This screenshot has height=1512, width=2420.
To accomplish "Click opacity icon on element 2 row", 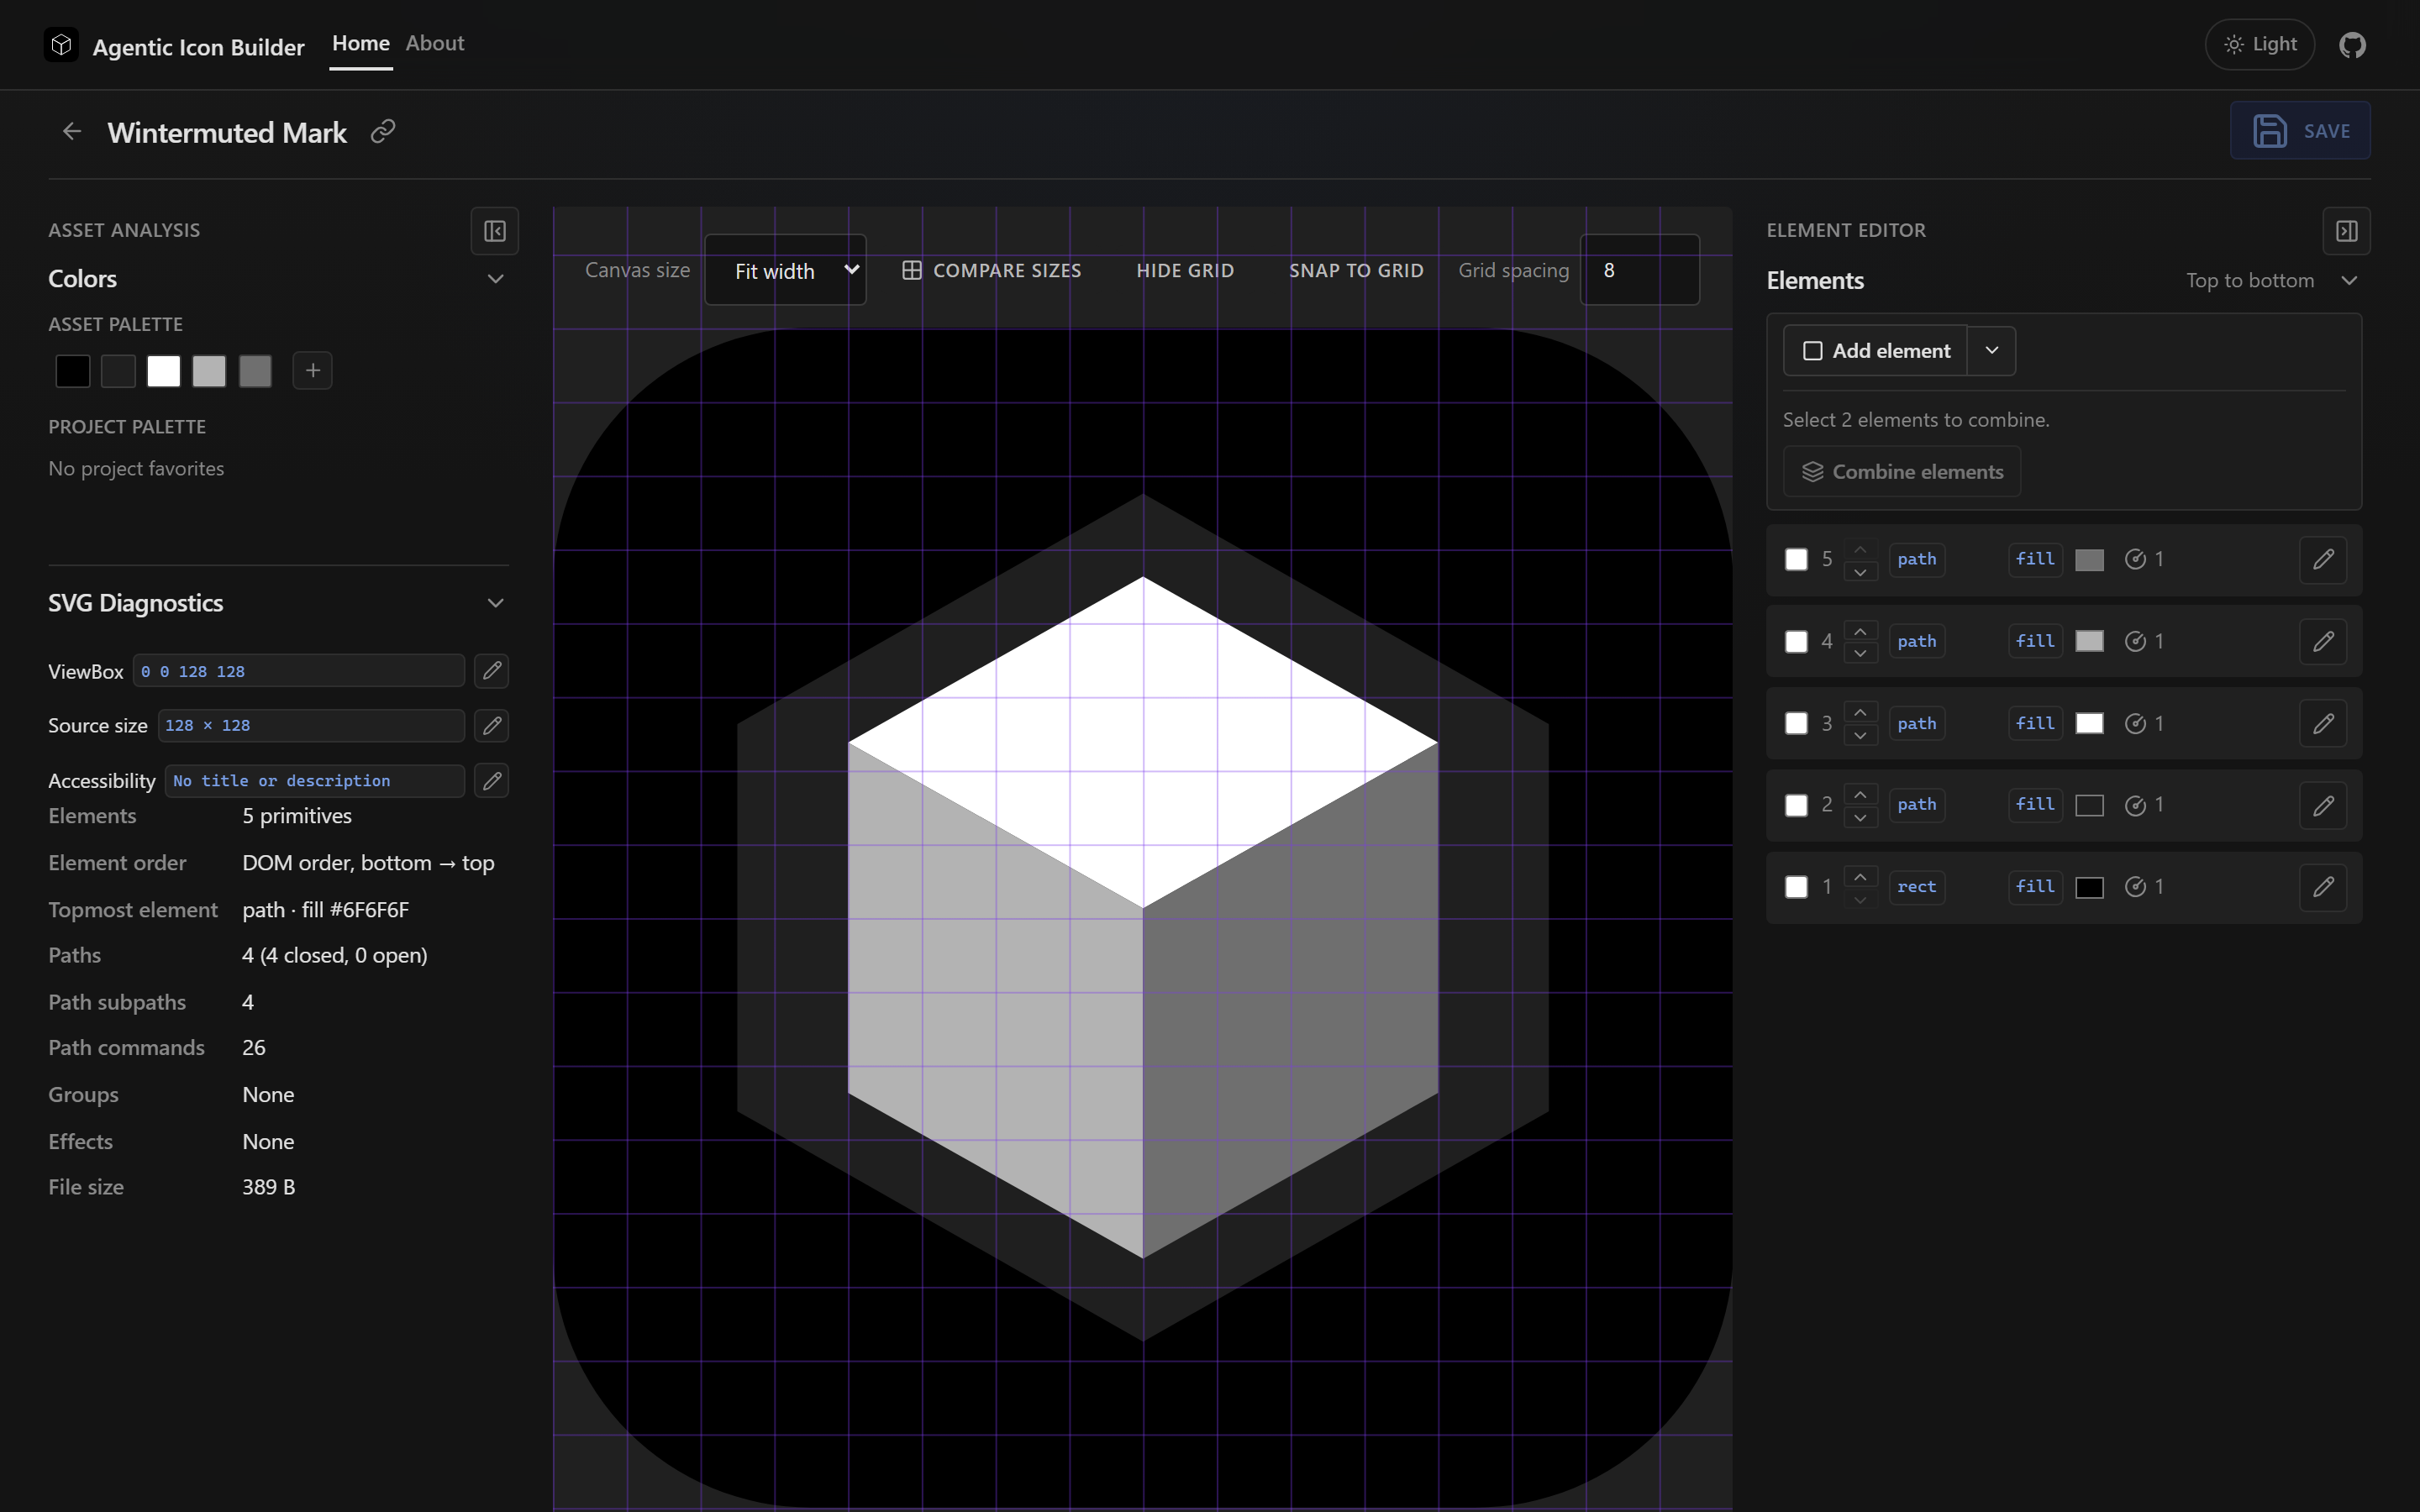I will point(2135,805).
